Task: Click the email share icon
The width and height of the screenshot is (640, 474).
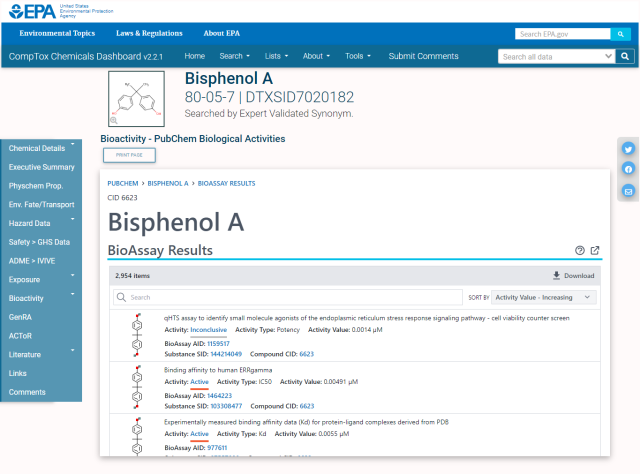Action: coord(628,191)
